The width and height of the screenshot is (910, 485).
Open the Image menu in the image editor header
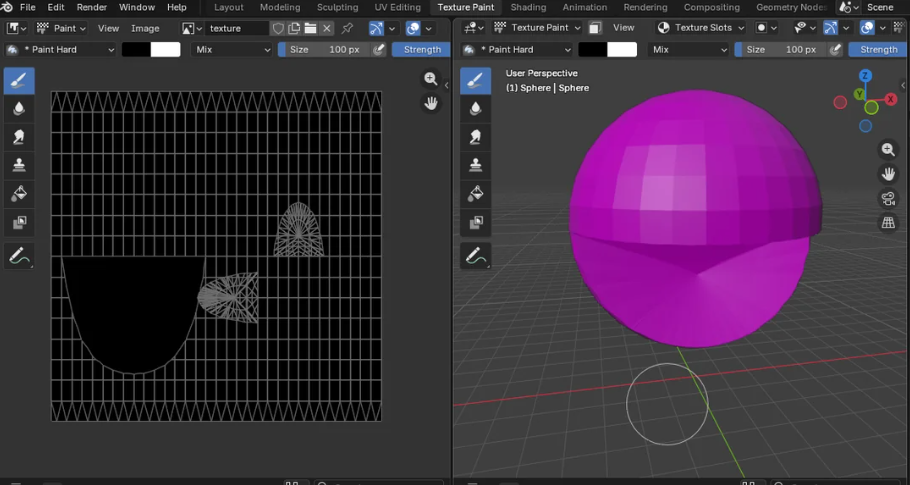(x=145, y=28)
